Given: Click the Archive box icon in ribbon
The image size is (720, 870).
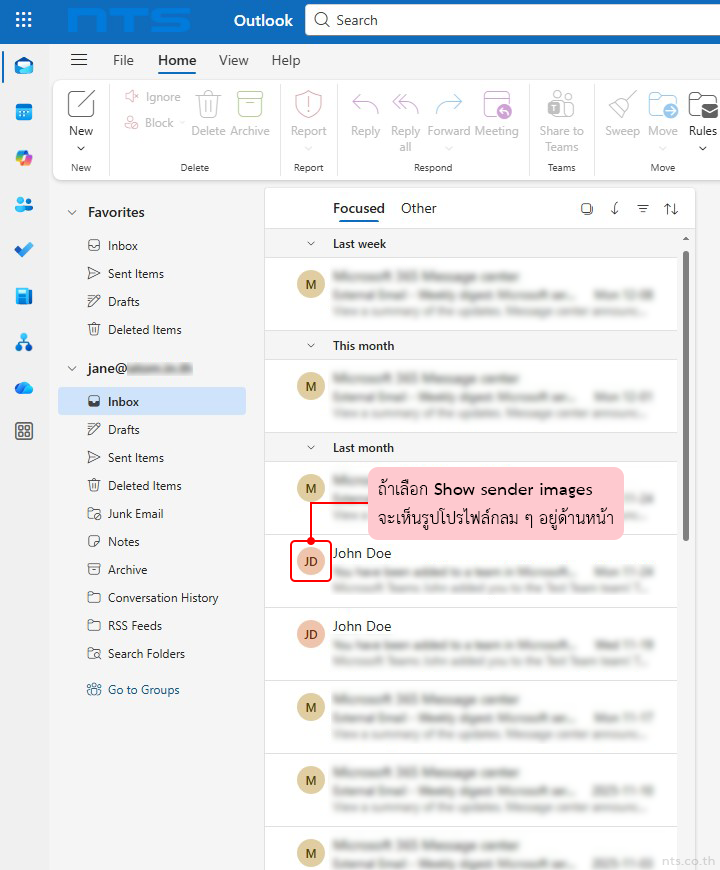Looking at the screenshot, I should click(250, 104).
